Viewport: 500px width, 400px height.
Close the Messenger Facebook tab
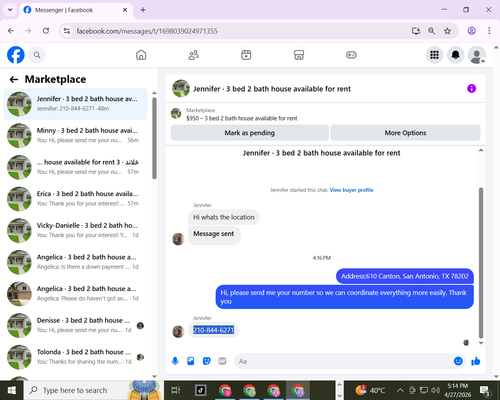pyautogui.click(x=125, y=10)
